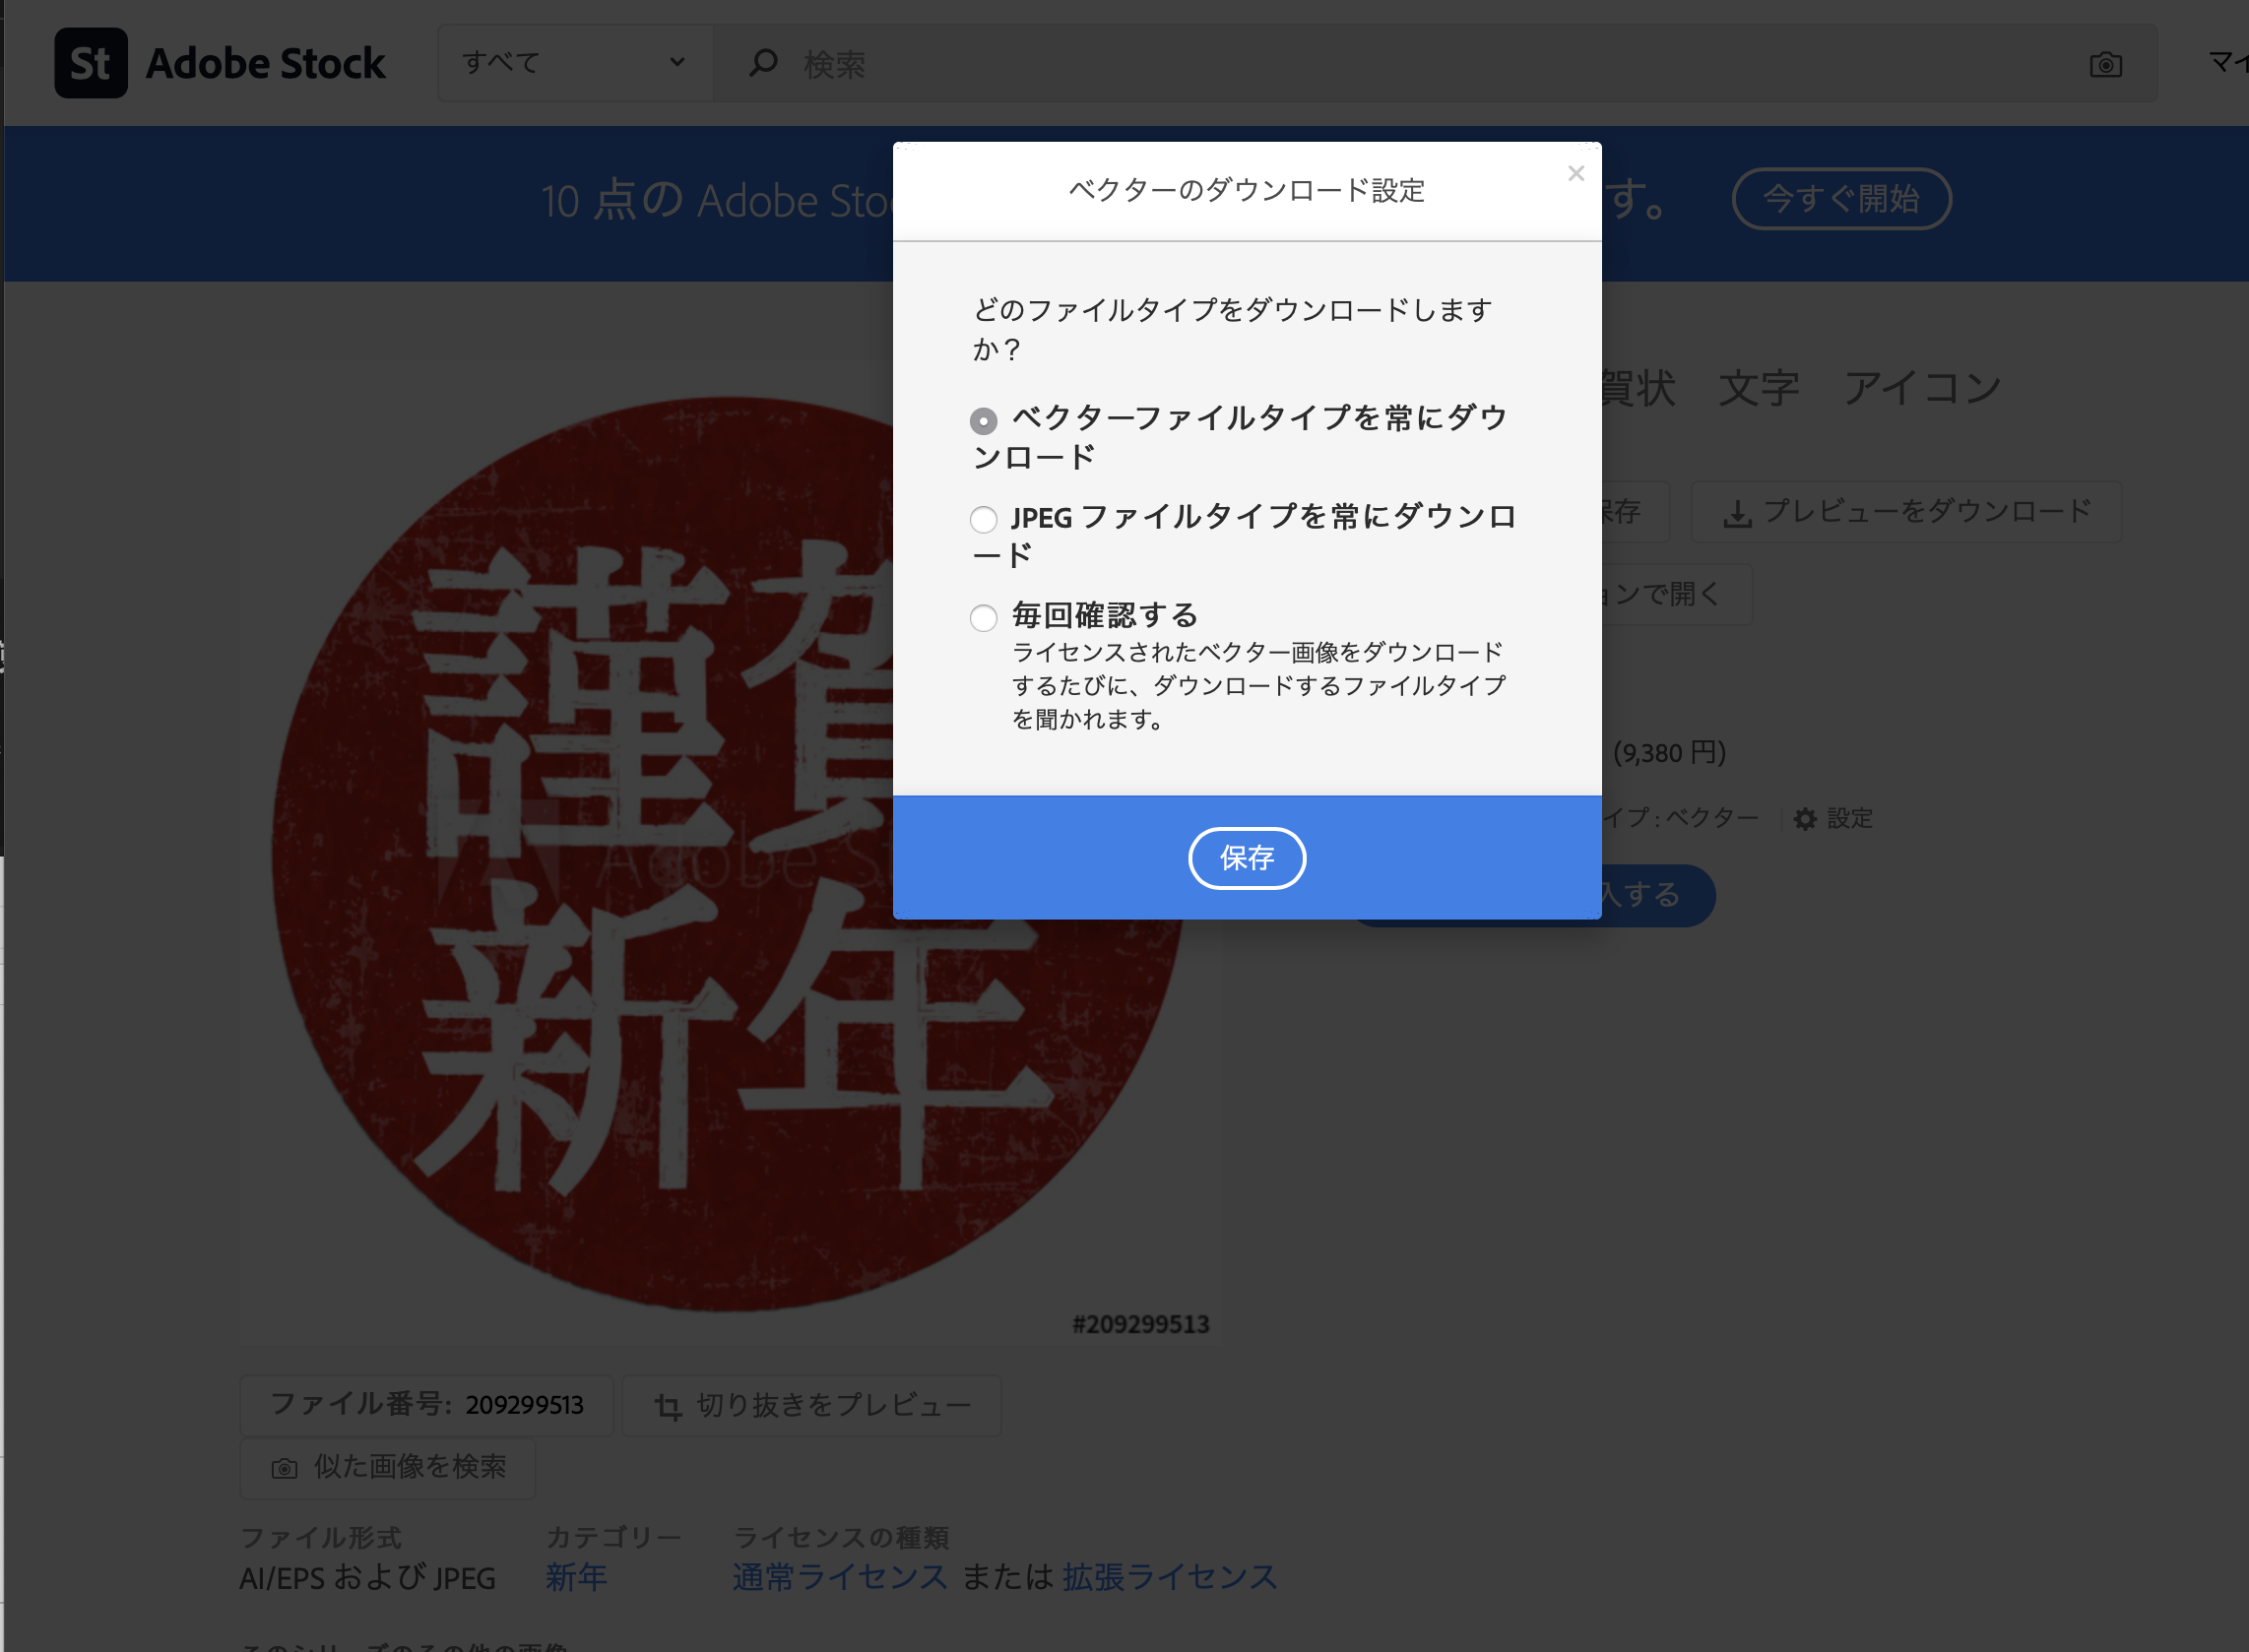Open the すべて search category dropdown
Image resolution: width=2249 pixels, height=1652 pixels.
coord(576,62)
